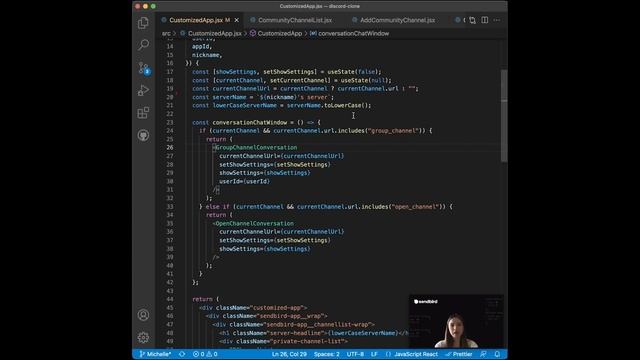Click nickname parameter on line 15
The image size is (640, 360).
click(x=206, y=55)
